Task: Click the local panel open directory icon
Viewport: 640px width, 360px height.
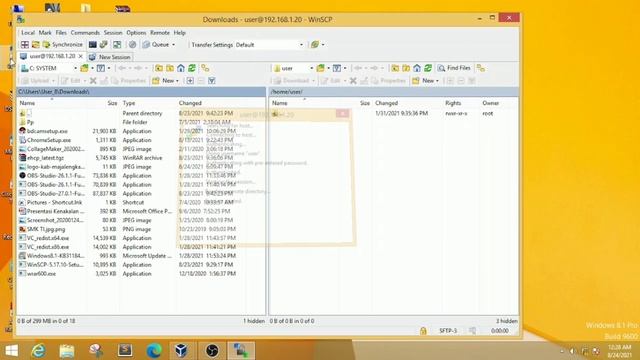Action: point(84,68)
